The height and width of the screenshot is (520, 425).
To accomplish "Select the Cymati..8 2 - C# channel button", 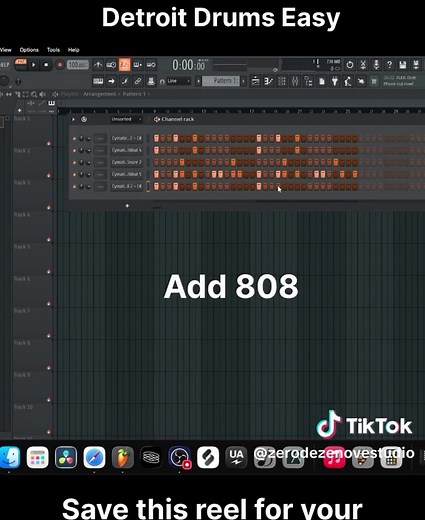I will click(x=126, y=186).
